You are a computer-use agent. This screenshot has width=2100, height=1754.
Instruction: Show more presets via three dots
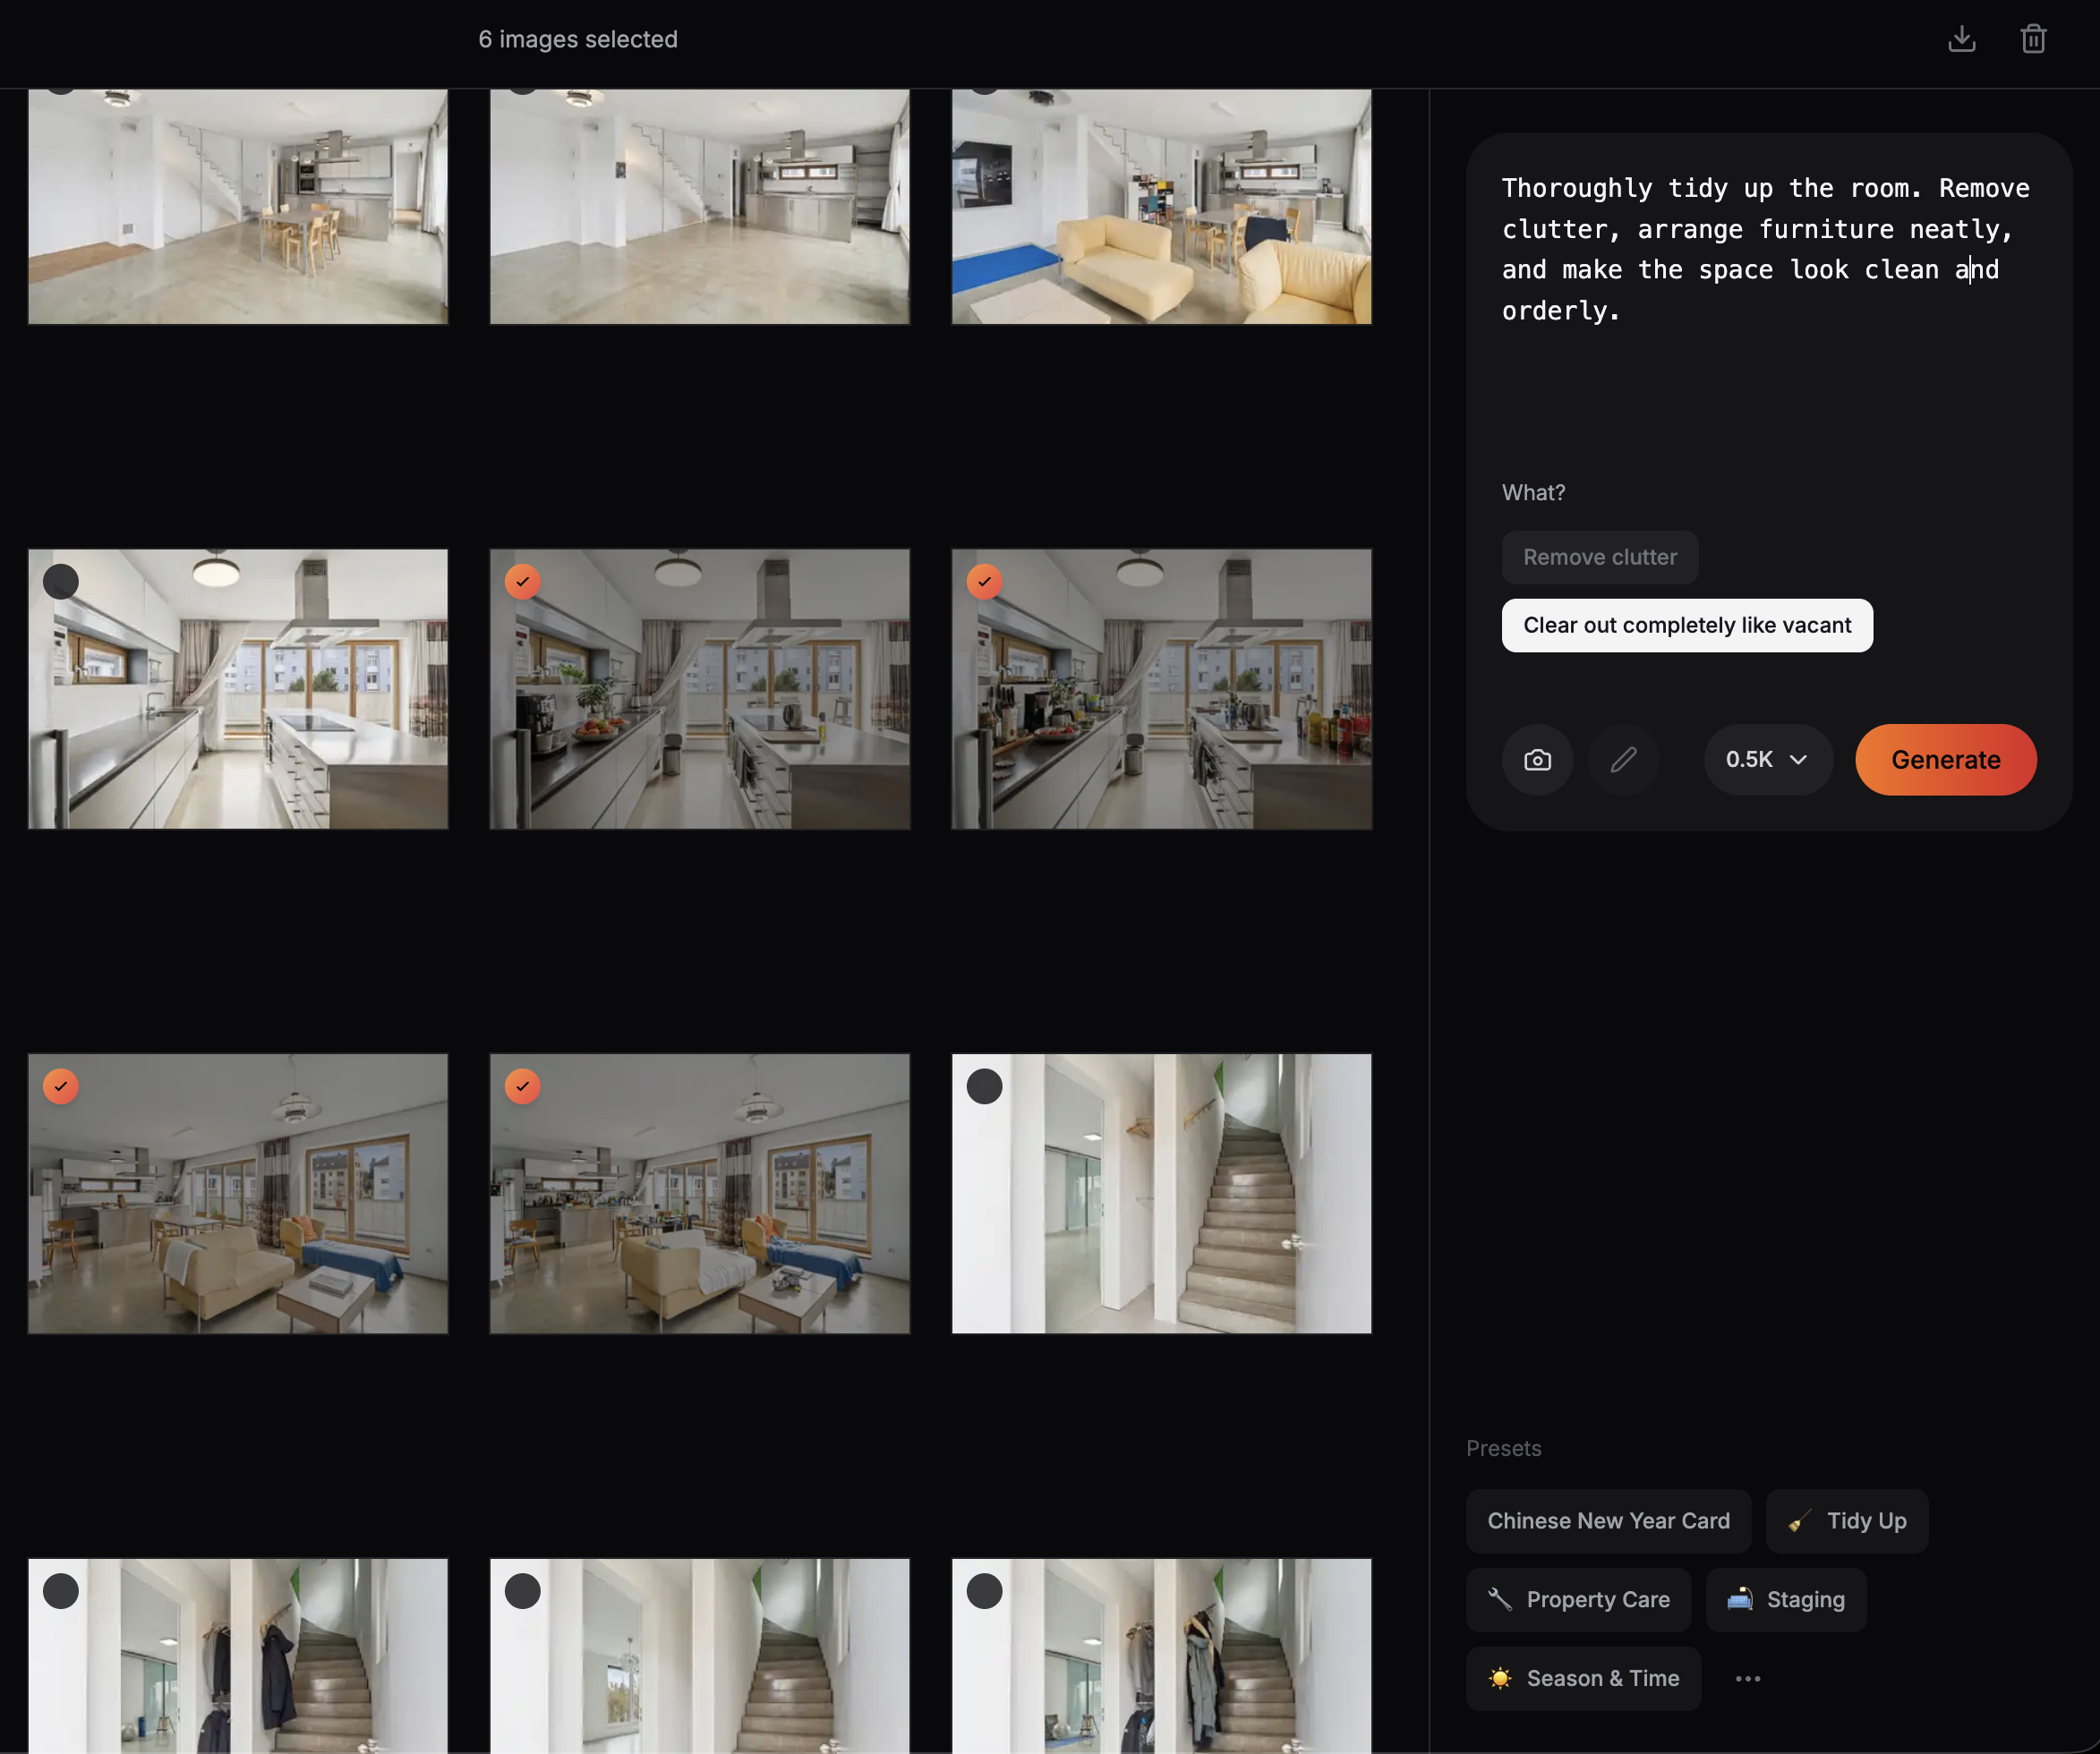[1747, 1679]
